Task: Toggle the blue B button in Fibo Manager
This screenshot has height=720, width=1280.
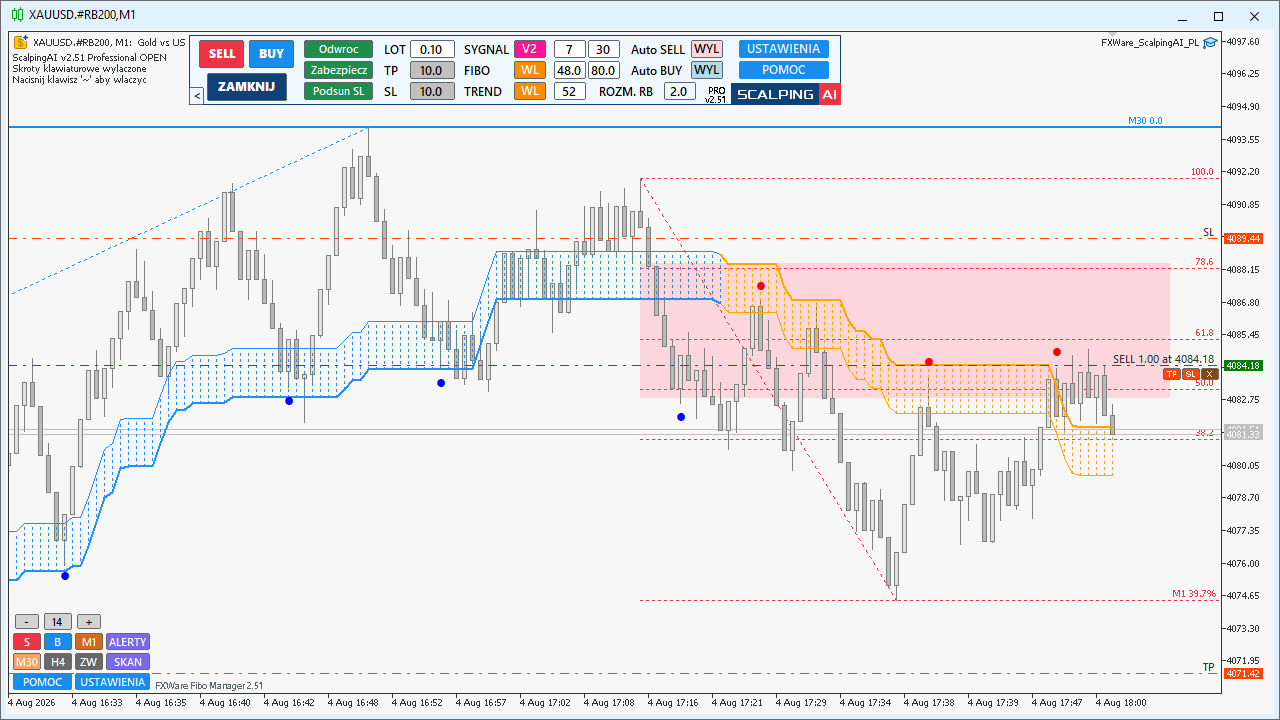Action: coord(58,642)
